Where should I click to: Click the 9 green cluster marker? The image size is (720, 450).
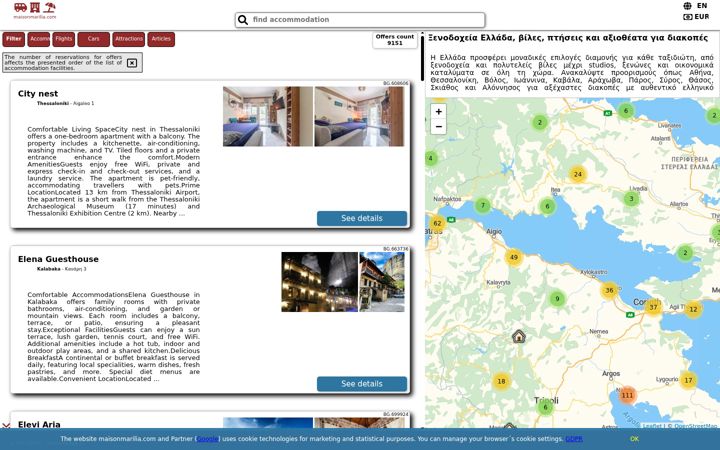point(557,299)
